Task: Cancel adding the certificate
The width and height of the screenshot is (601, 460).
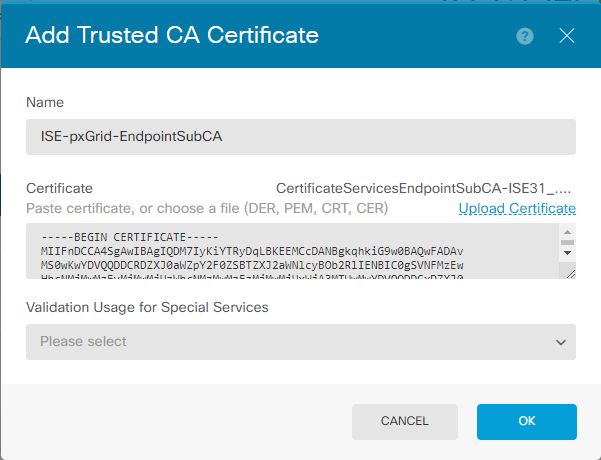Action: 405,421
